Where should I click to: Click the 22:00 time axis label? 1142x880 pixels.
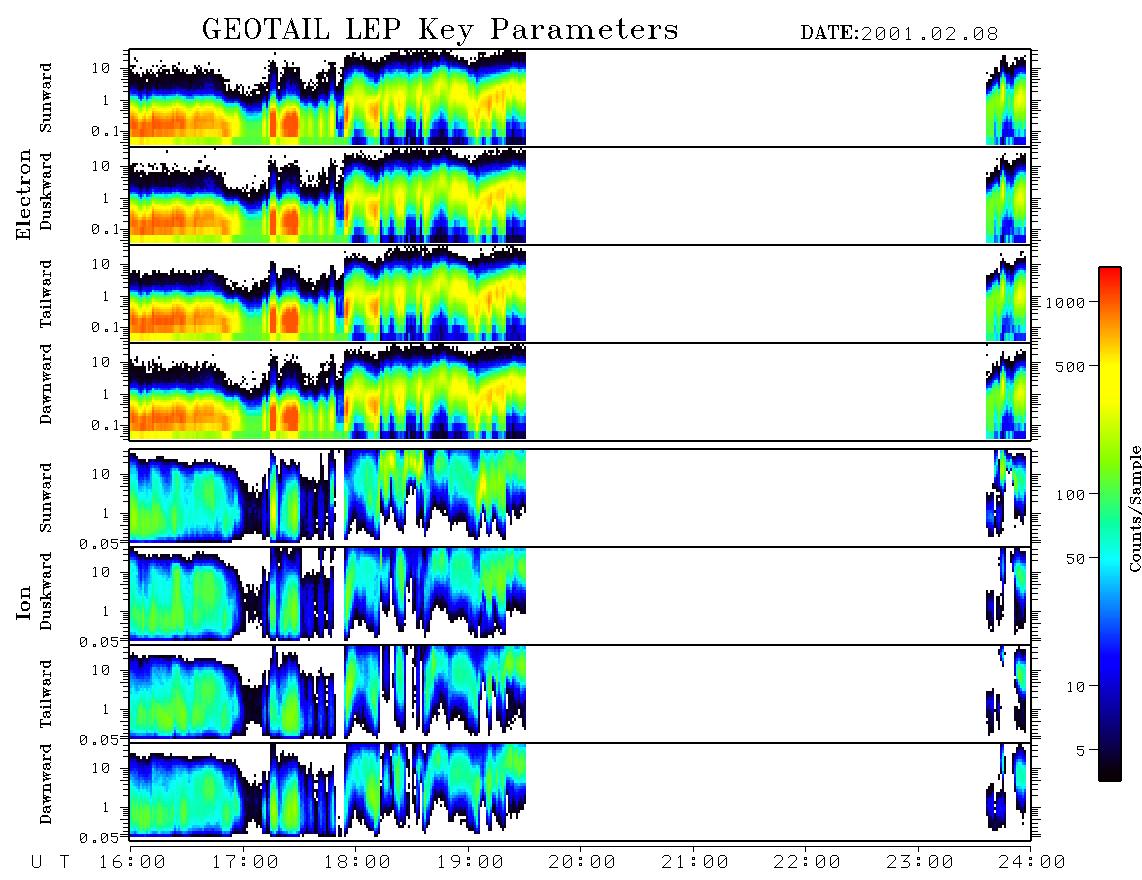(807, 862)
